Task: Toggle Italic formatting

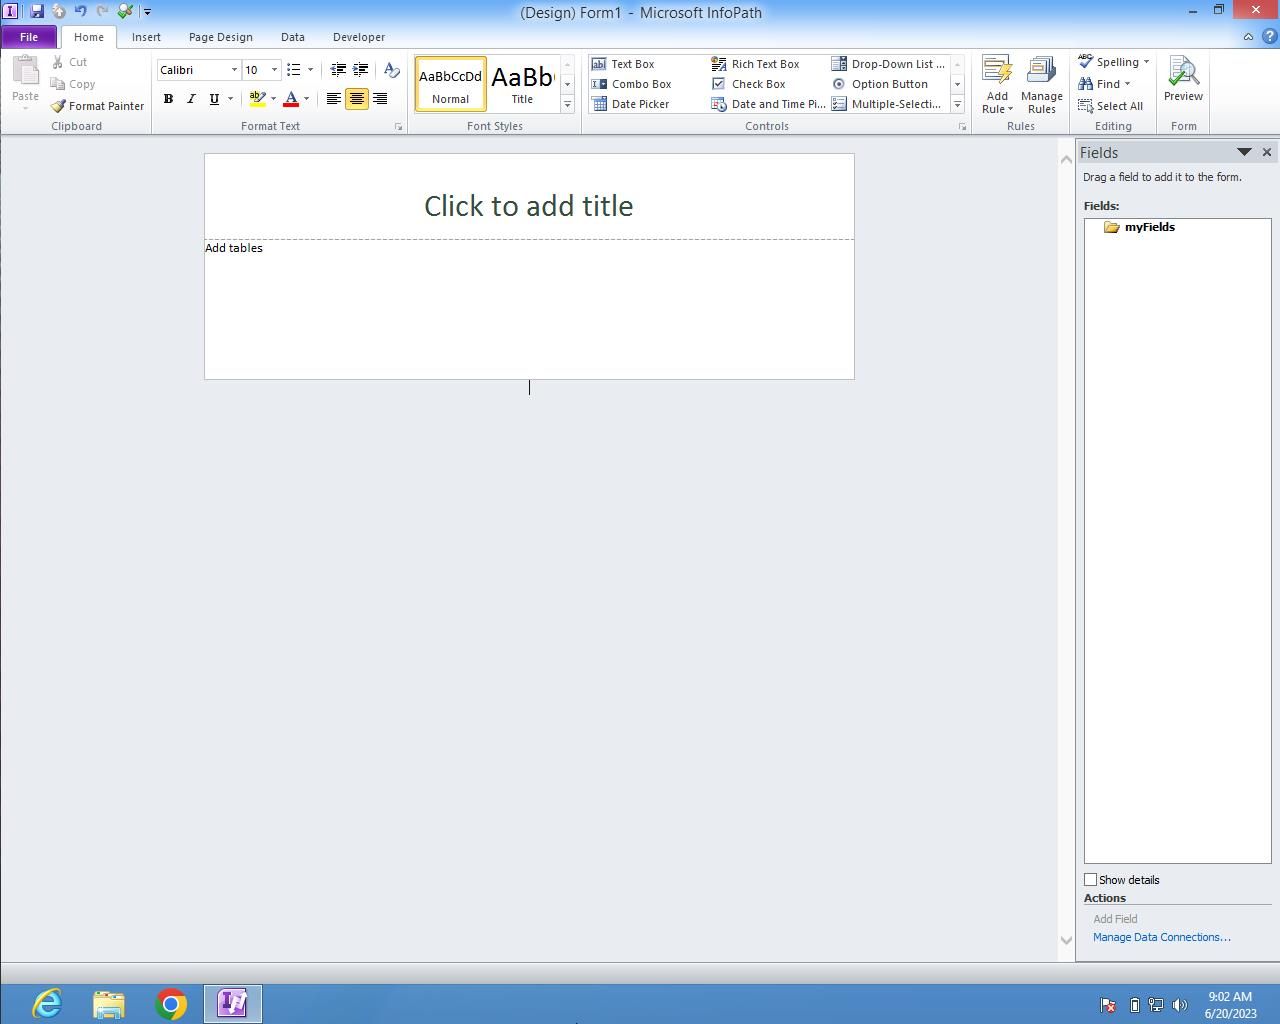Action: [x=191, y=99]
